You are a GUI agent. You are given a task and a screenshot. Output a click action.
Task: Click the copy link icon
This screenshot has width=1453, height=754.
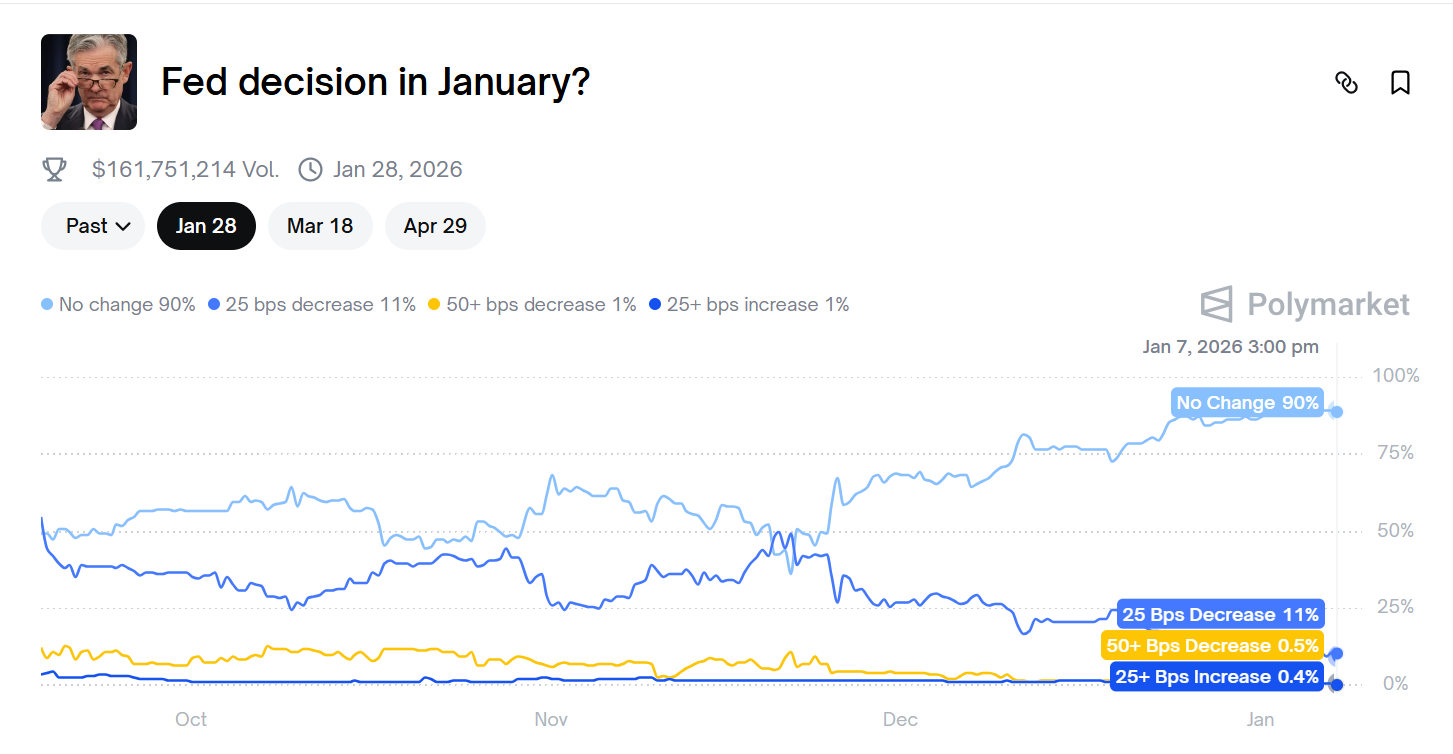click(x=1346, y=83)
